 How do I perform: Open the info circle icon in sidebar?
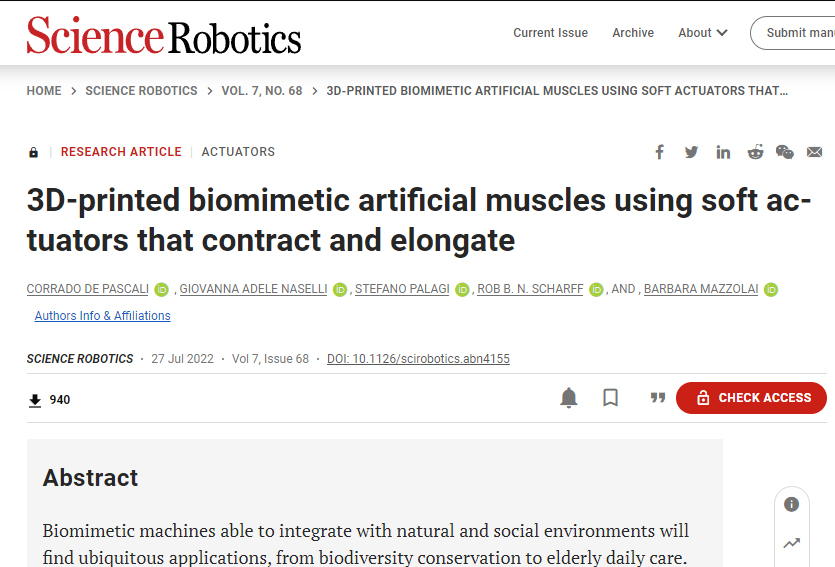(791, 504)
